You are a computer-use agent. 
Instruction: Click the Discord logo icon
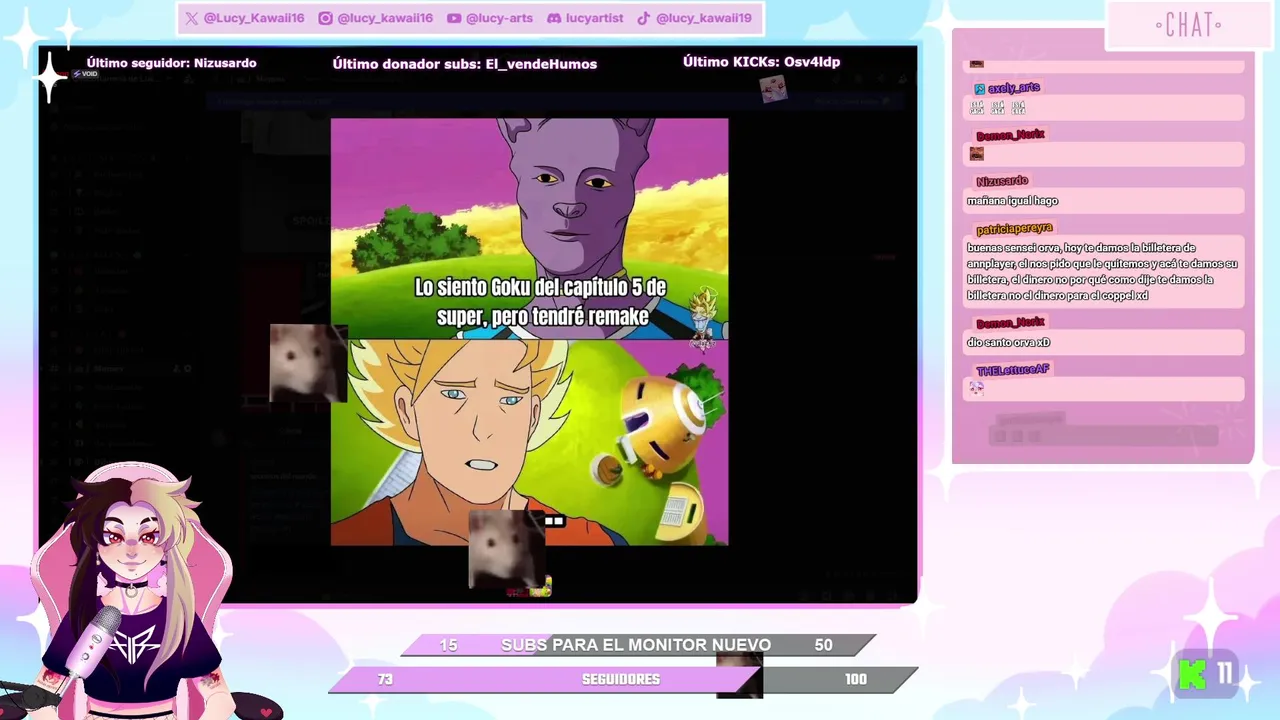click(x=554, y=18)
